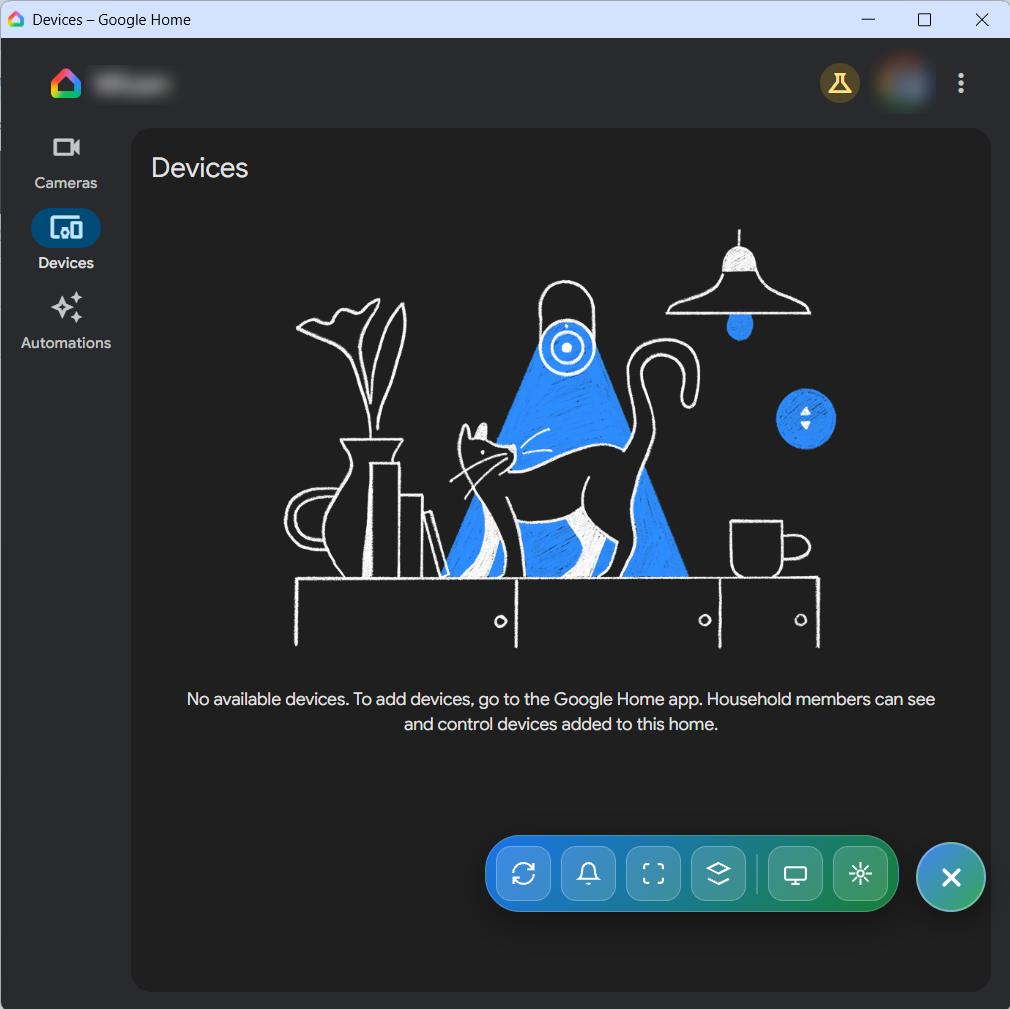
Task: Open the three-dot overflow menu
Action: click(x=961, y=83)
